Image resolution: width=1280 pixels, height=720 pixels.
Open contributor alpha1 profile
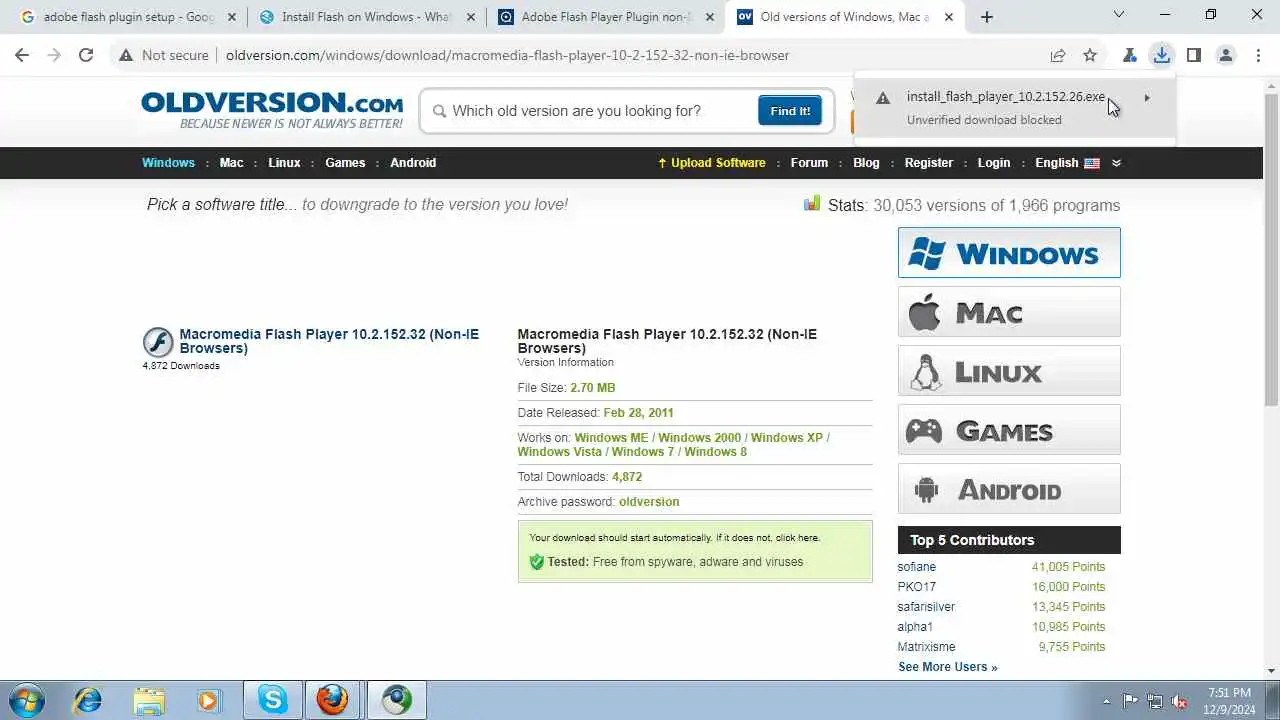(915, 627)
